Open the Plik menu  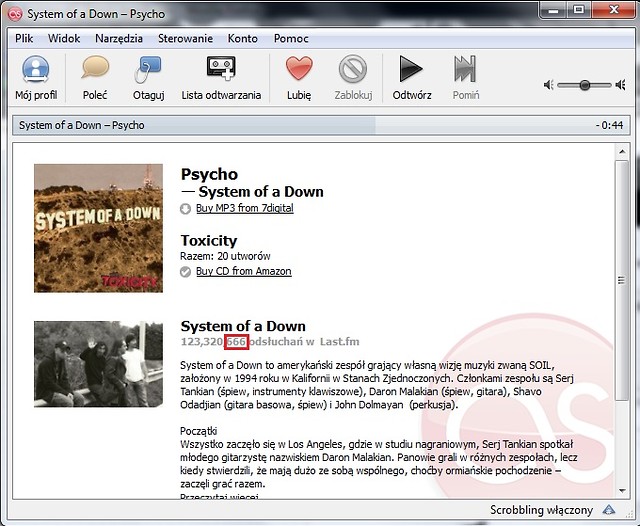click(x=24, y=39)
